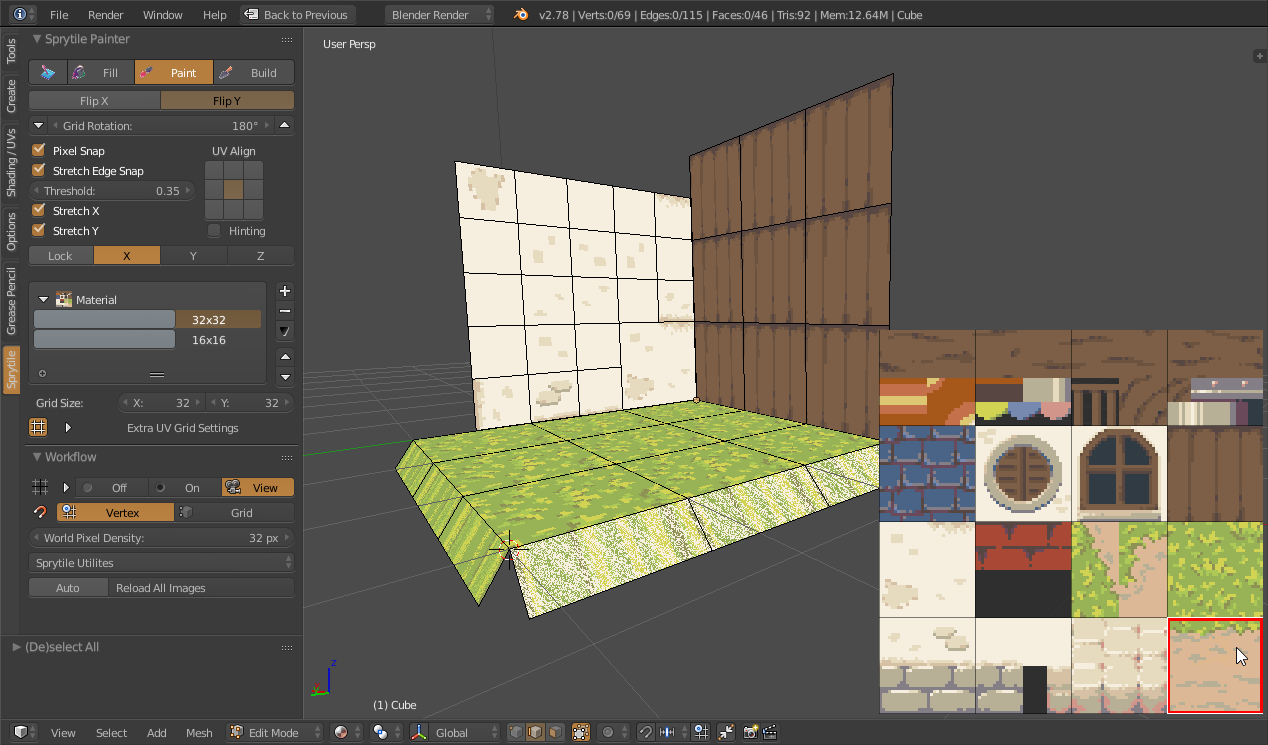Open the viewport shading sphere selector
The height and width of the screenshot is (745, 1268).
(x=346, y=732)
